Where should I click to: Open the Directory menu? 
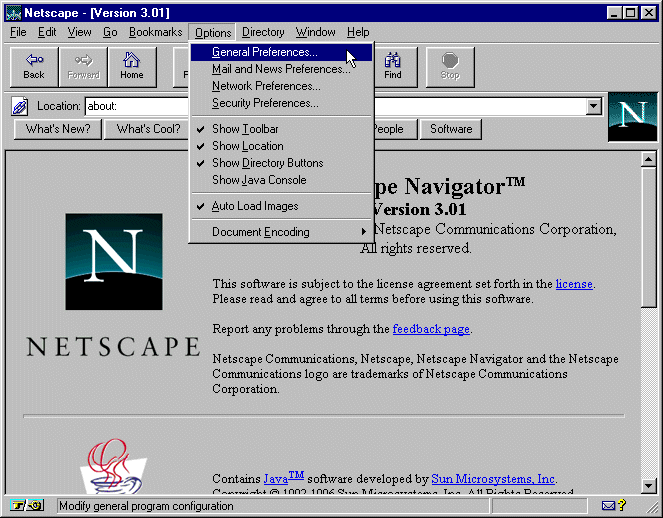click(x=263, y=32)
